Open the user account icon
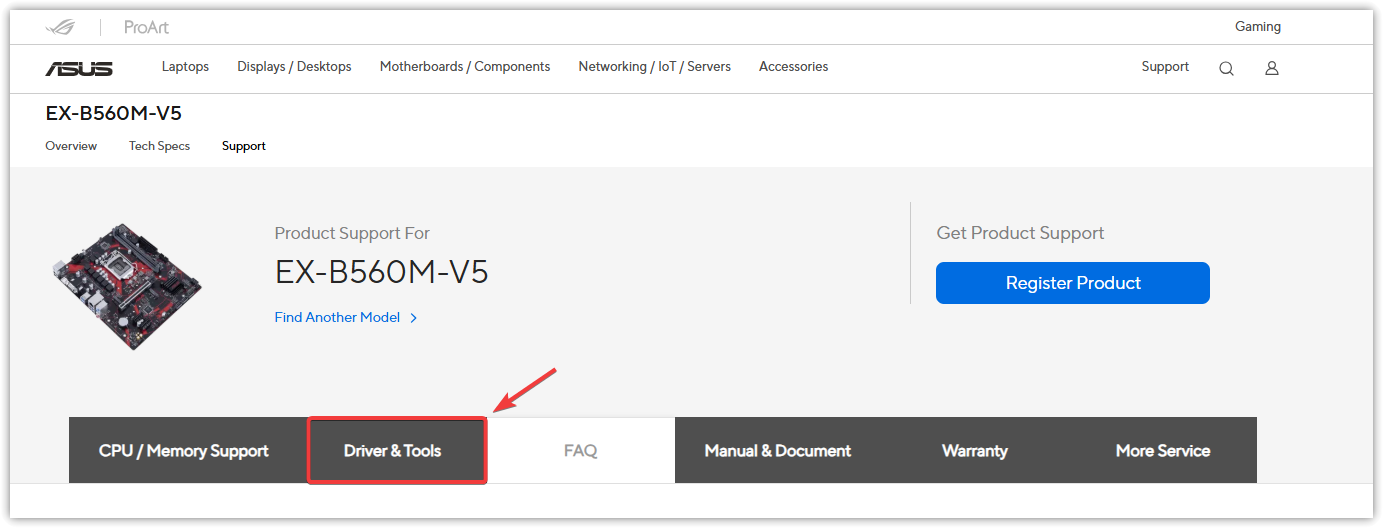The height and width of the screenshot is (528, 1383). [x=1272, y=68]
